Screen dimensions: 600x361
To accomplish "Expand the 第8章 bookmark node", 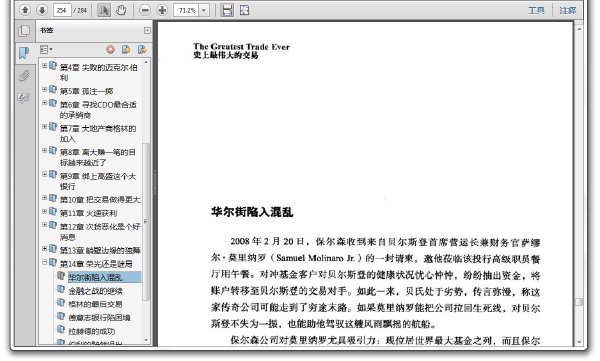I will pyautogui.click(x=45, y=151).
